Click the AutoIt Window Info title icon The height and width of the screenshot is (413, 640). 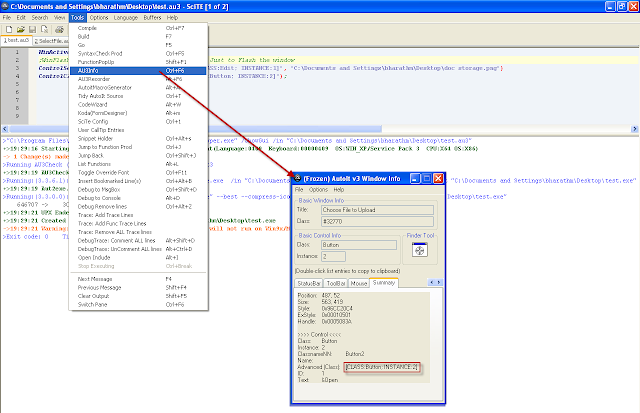pyautogui.click(x=298, y=178)
